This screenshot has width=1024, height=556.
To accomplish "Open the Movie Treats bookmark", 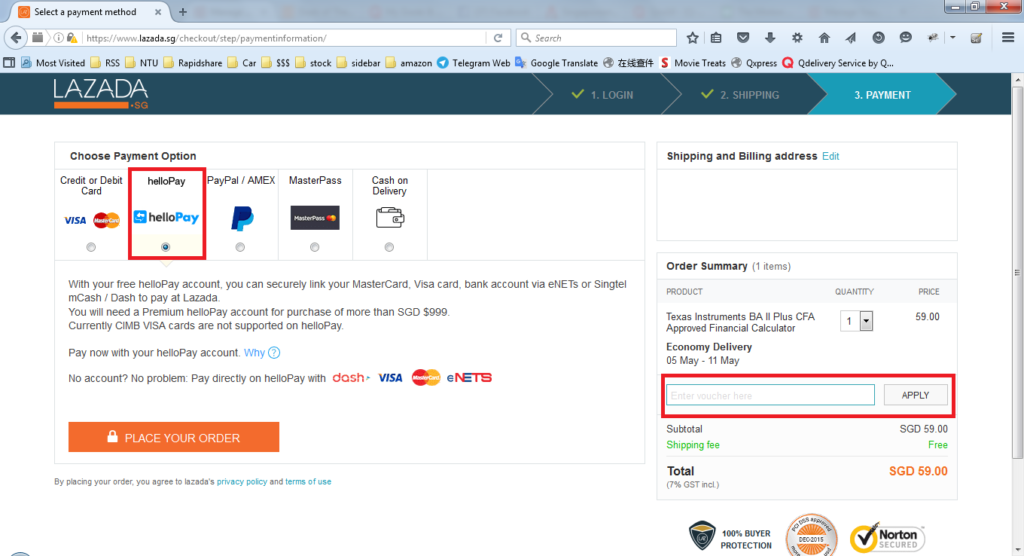I will pos(692,63).
